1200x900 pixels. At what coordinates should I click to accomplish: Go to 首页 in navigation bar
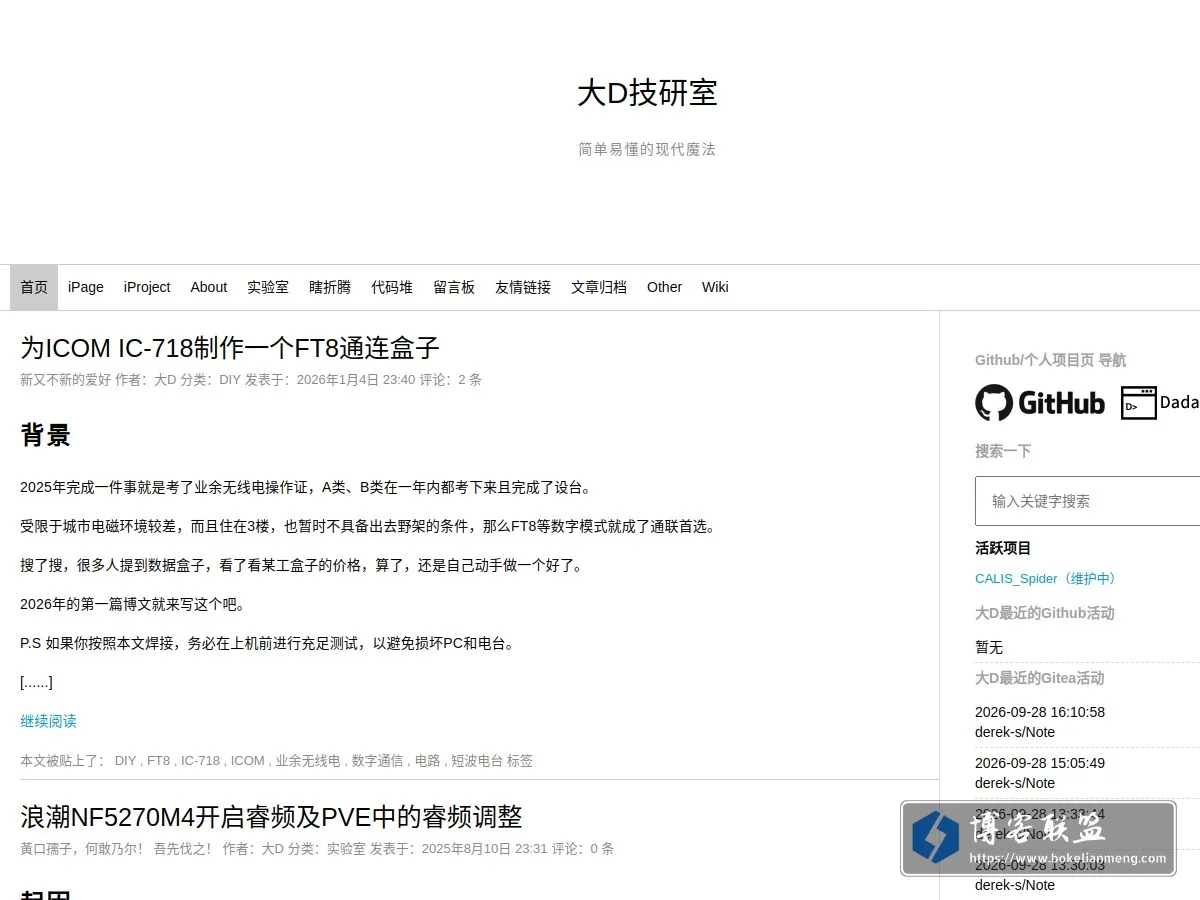(x=34, y=287)
